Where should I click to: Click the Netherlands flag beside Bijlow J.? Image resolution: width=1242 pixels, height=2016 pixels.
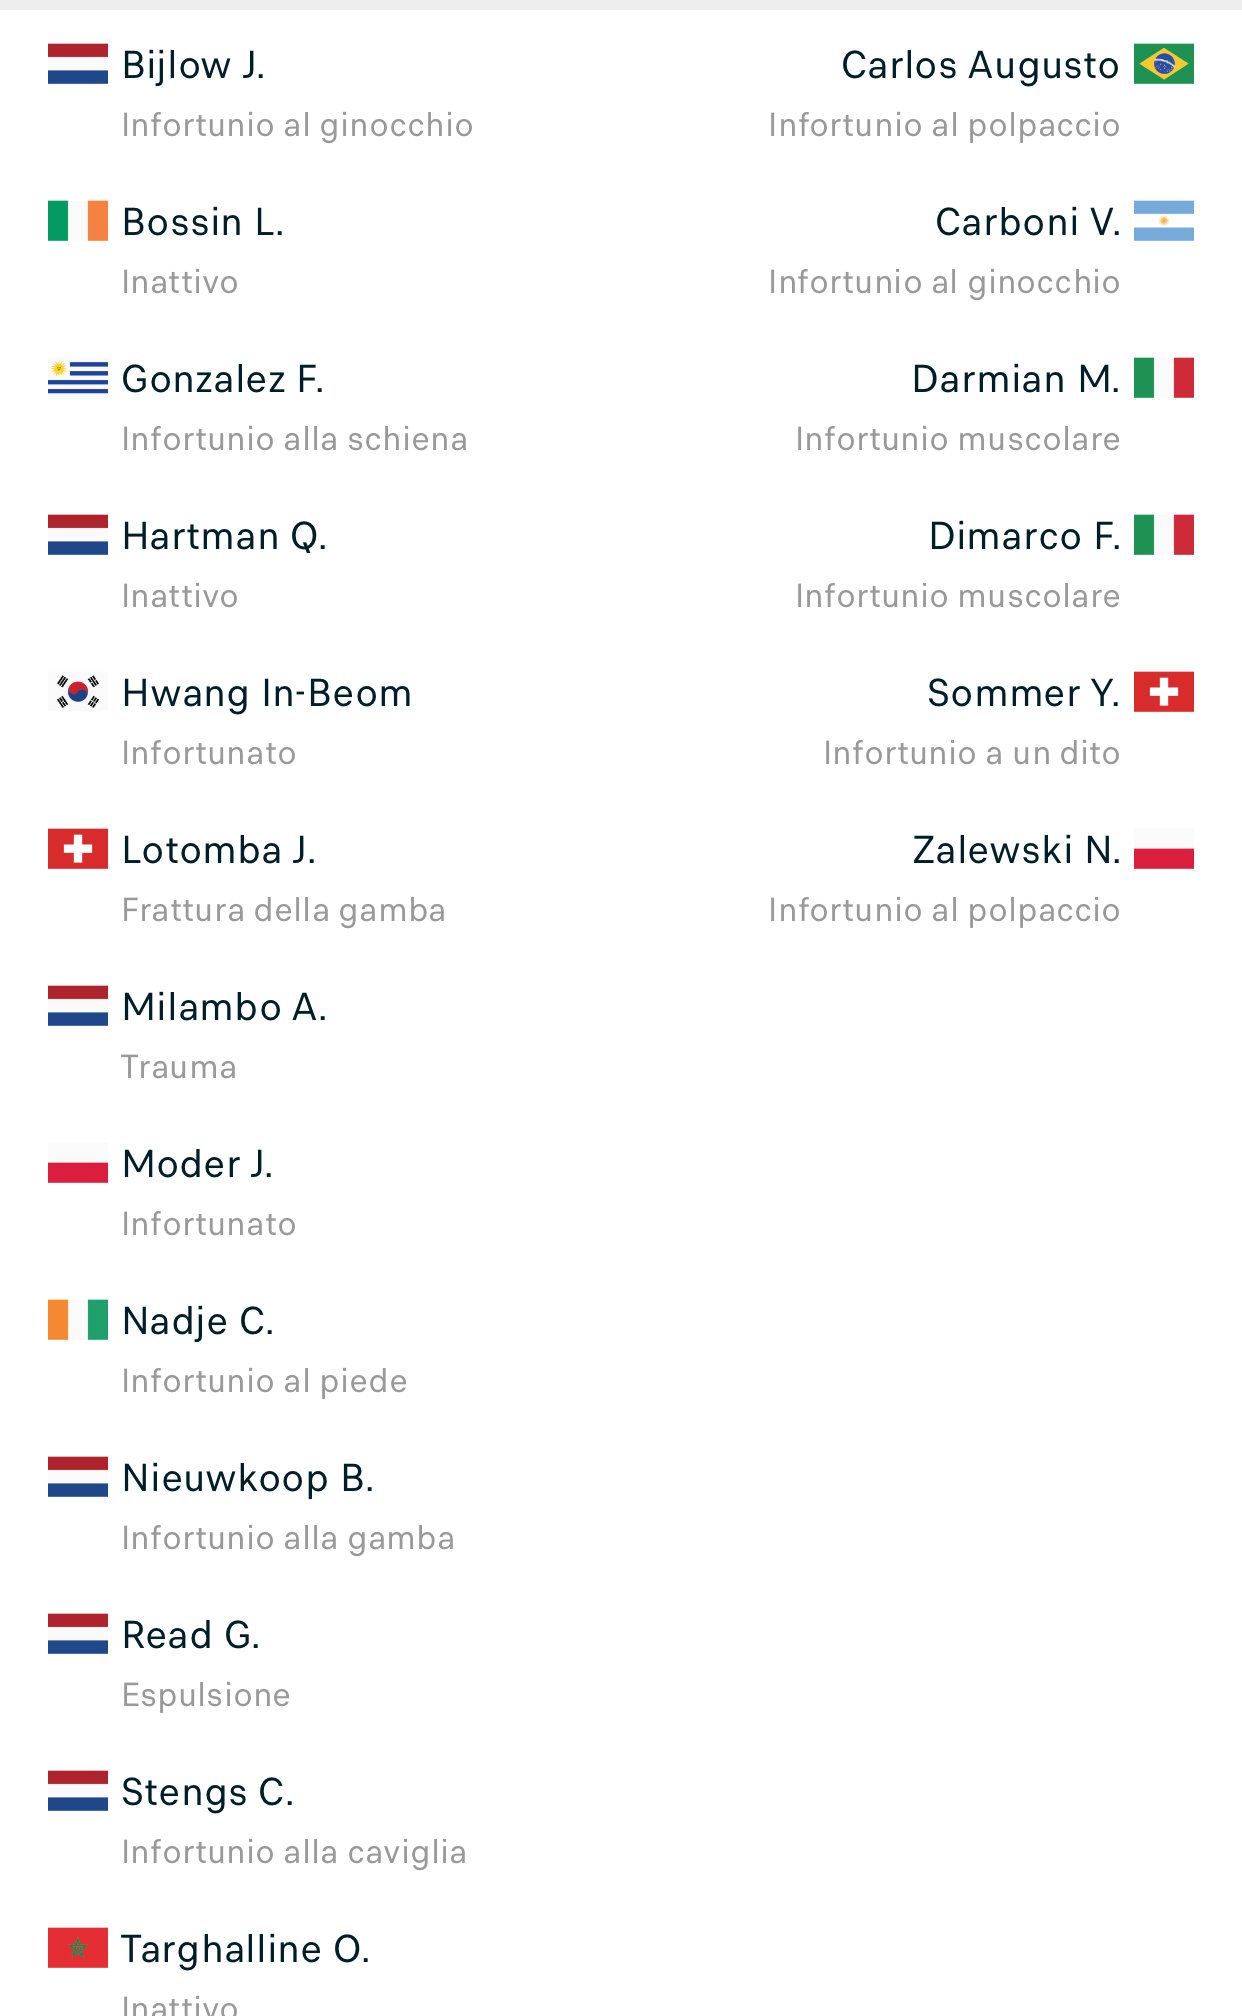click(78, 64)
